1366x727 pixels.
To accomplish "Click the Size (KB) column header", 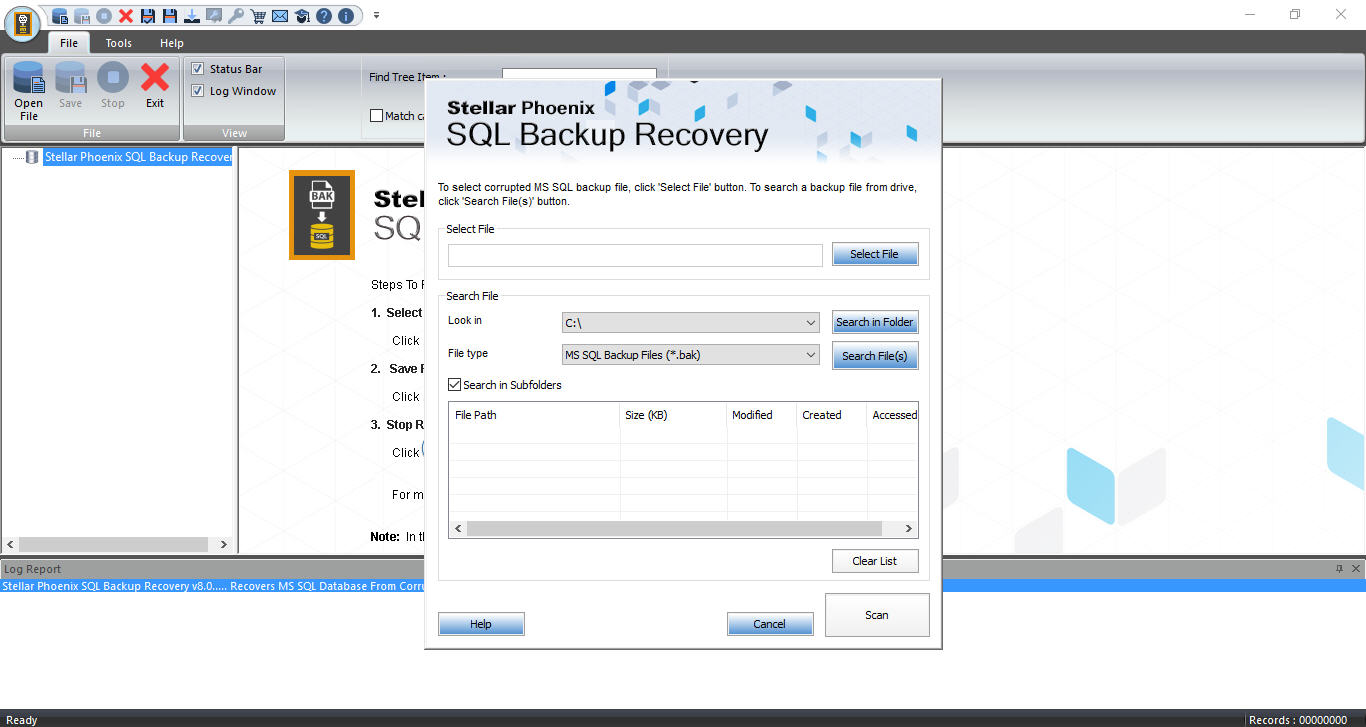I will tap(673, 415).
